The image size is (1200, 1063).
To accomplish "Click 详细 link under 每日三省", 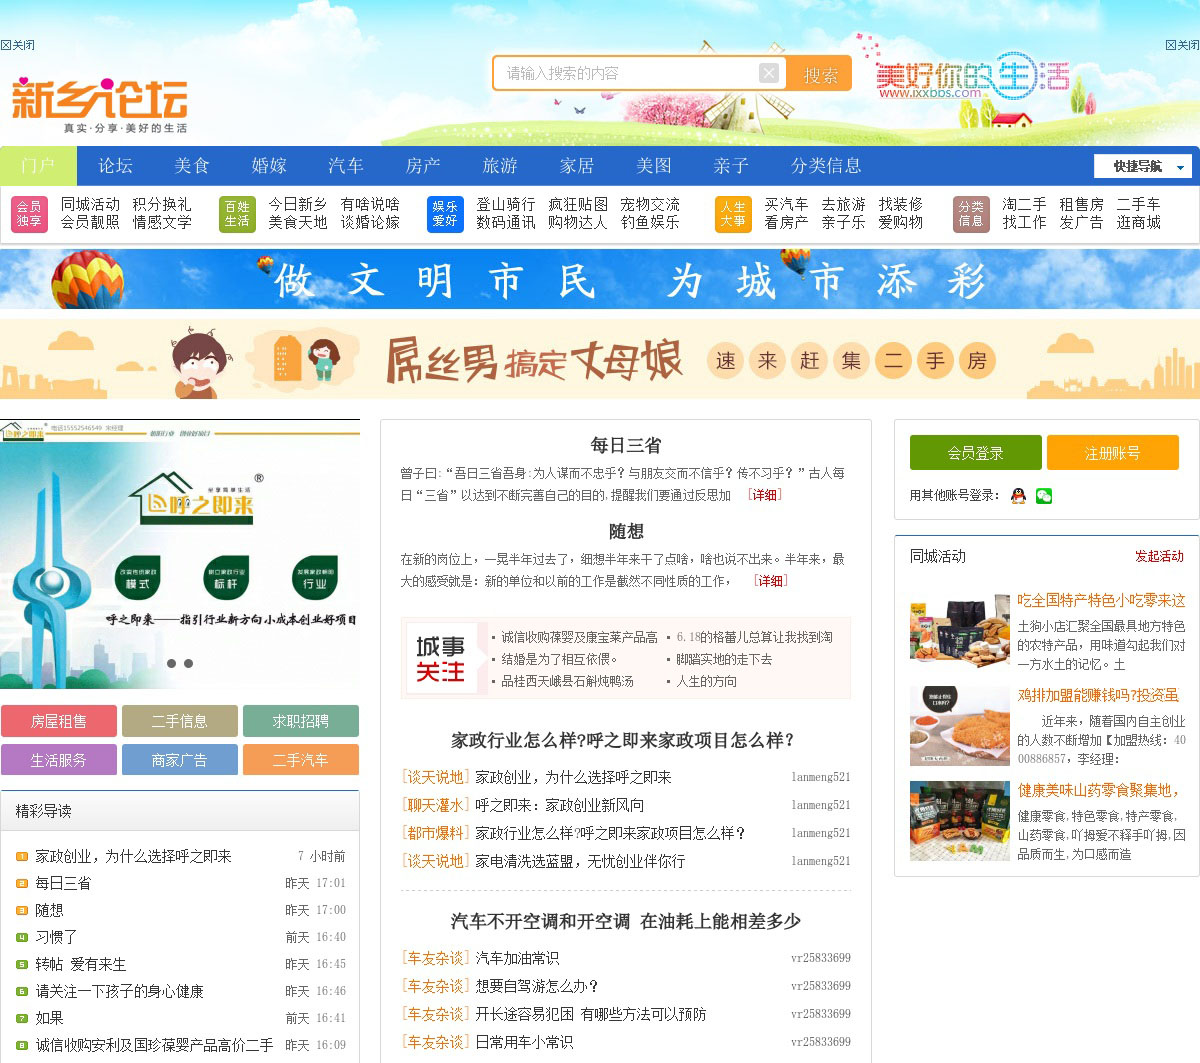I will (765, 495).
